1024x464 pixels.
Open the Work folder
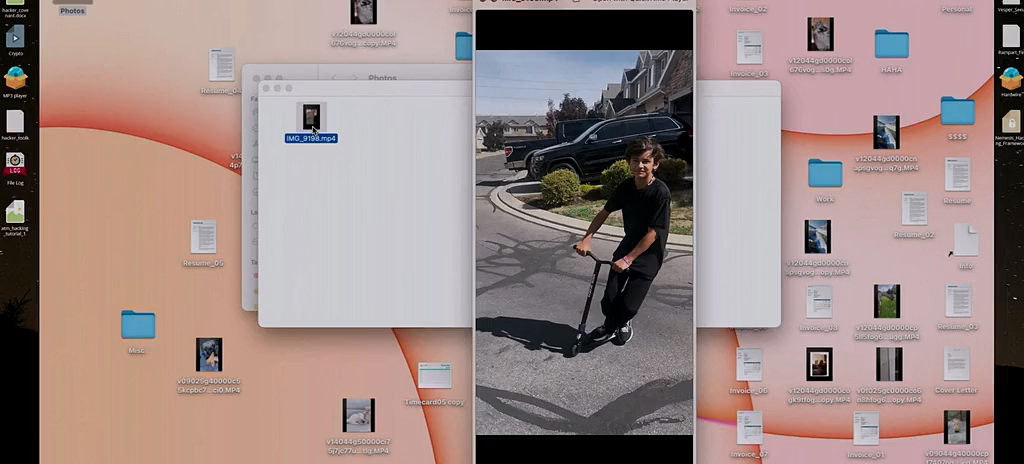tap(825, 173)
